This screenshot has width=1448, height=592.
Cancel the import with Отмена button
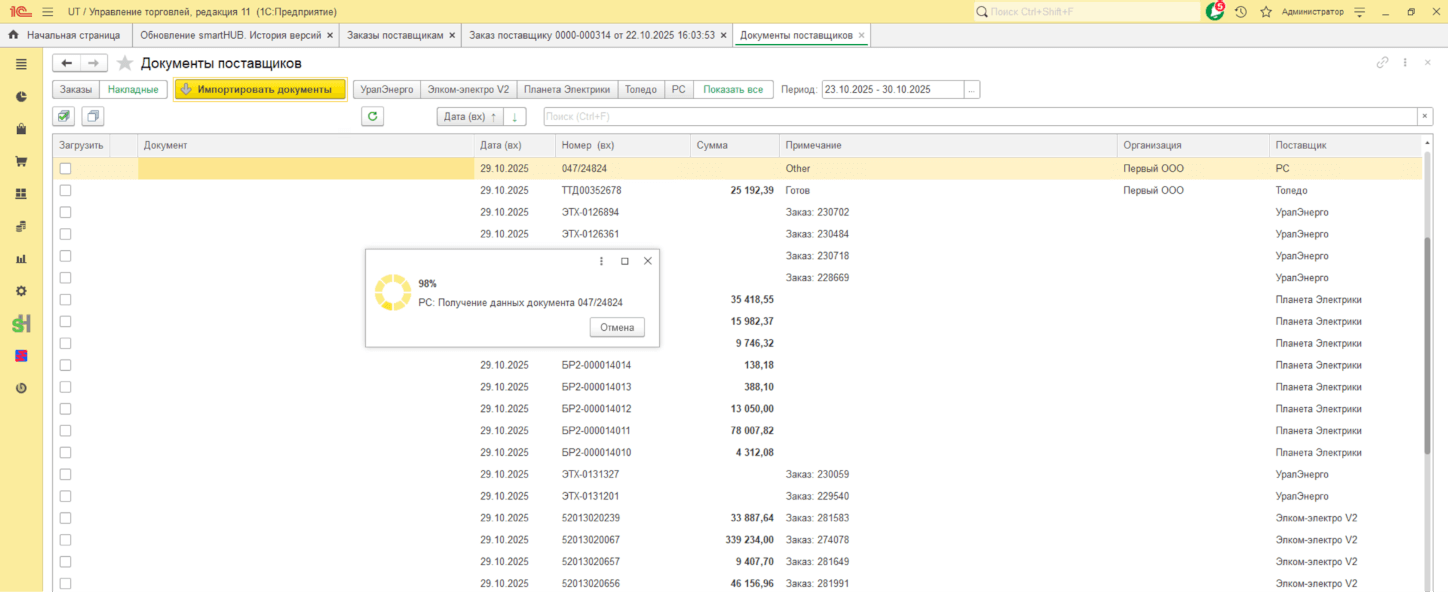[617, 327]
